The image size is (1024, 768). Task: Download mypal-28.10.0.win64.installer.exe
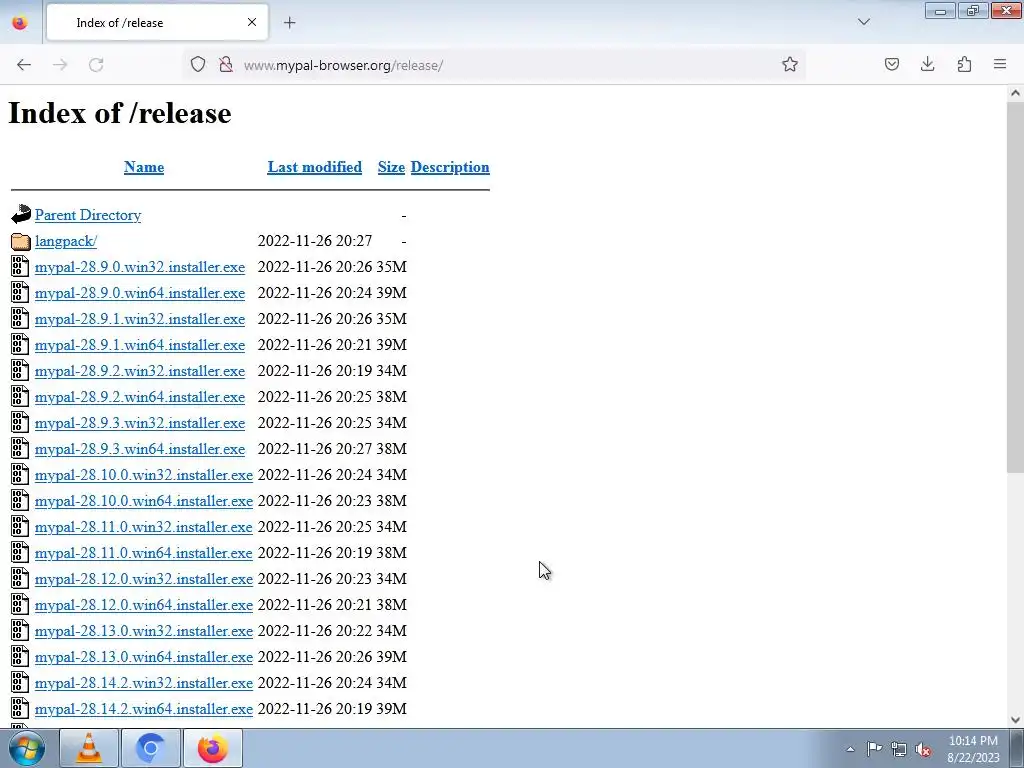pyautogui.click(x=144, y=501)
